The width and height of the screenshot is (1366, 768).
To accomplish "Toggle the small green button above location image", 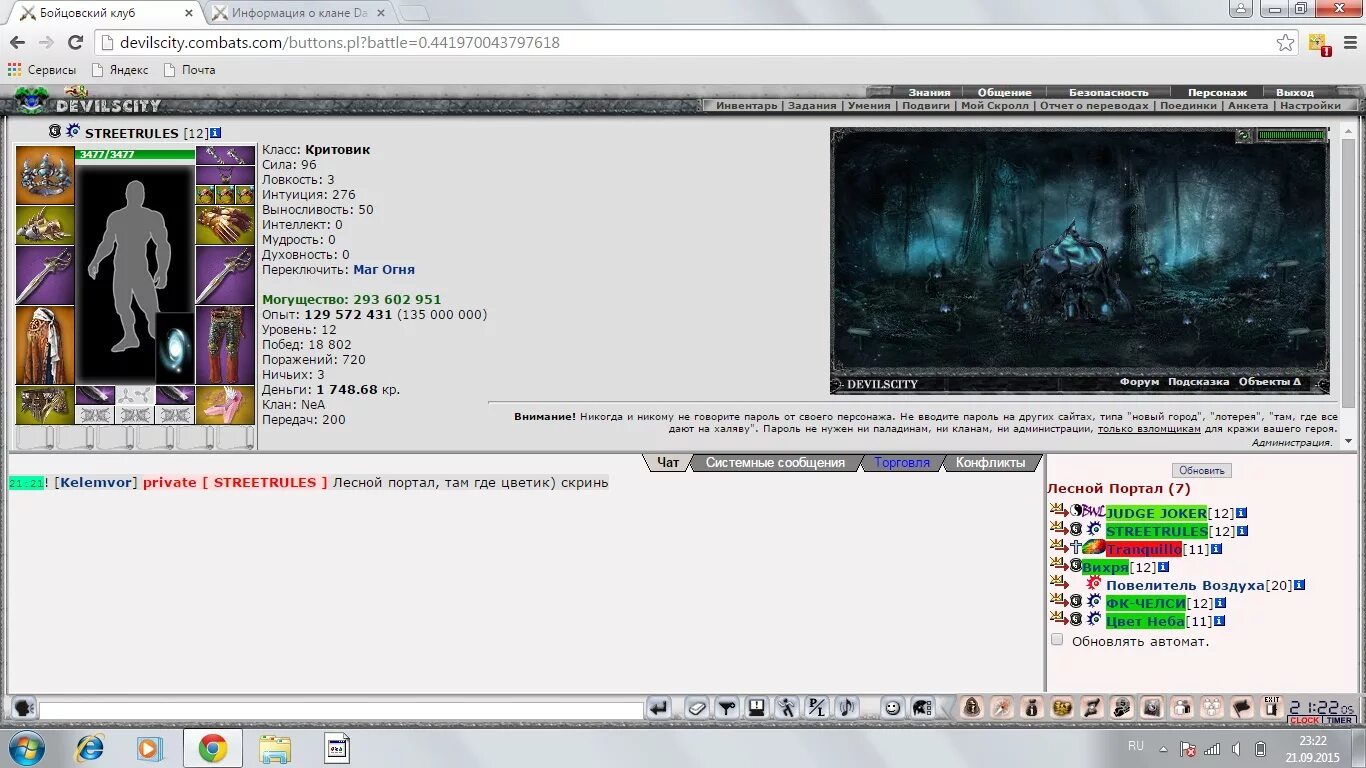I will click(x=1243, y=135).
